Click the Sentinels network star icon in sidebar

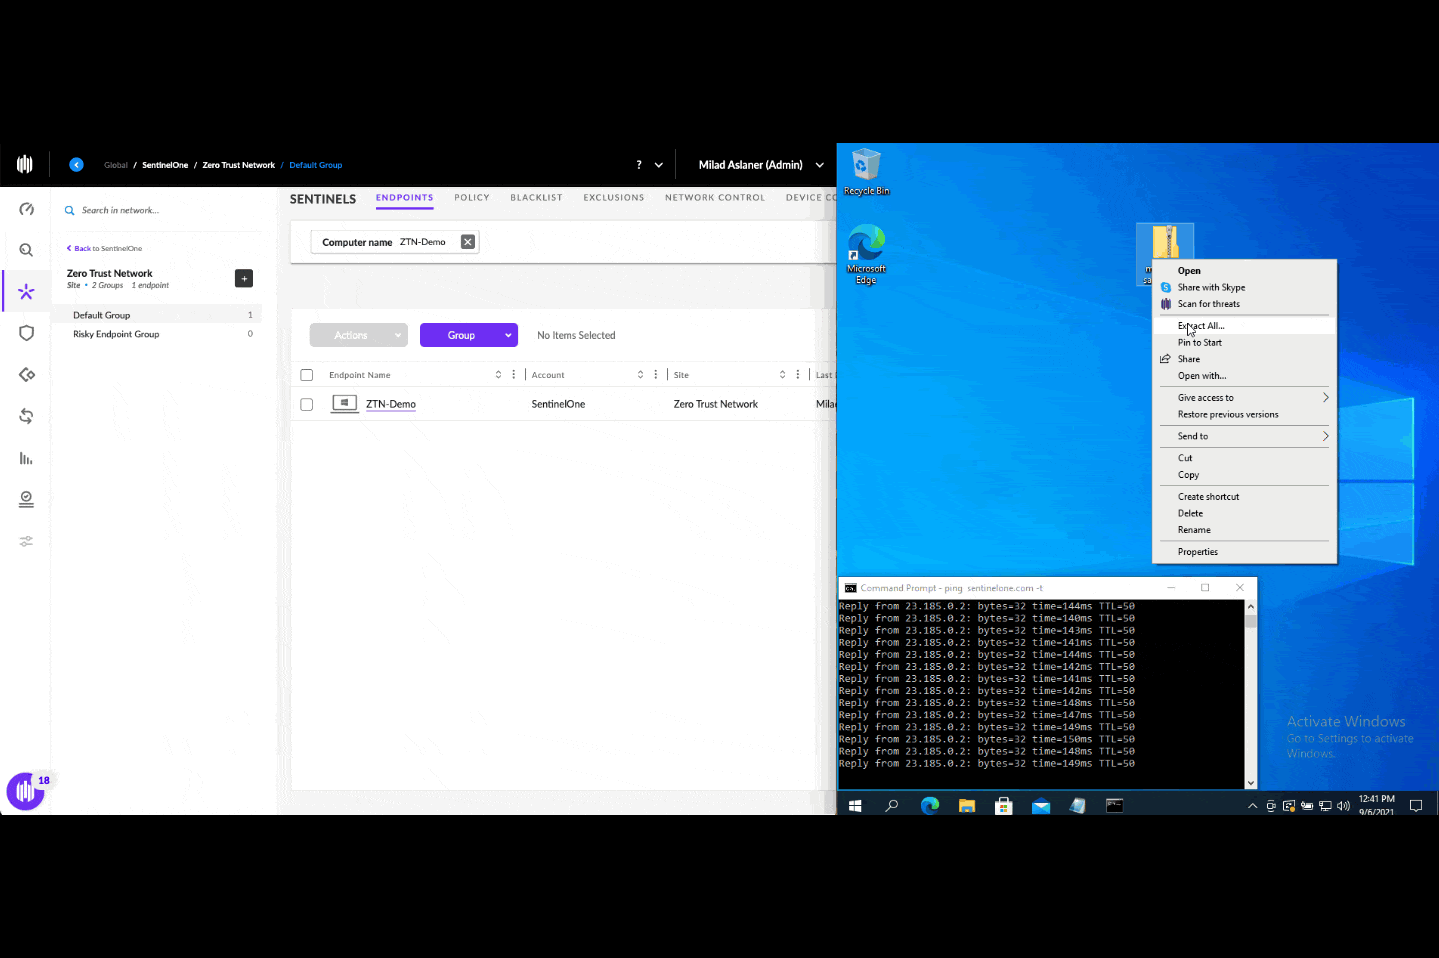tap(27, 292)
